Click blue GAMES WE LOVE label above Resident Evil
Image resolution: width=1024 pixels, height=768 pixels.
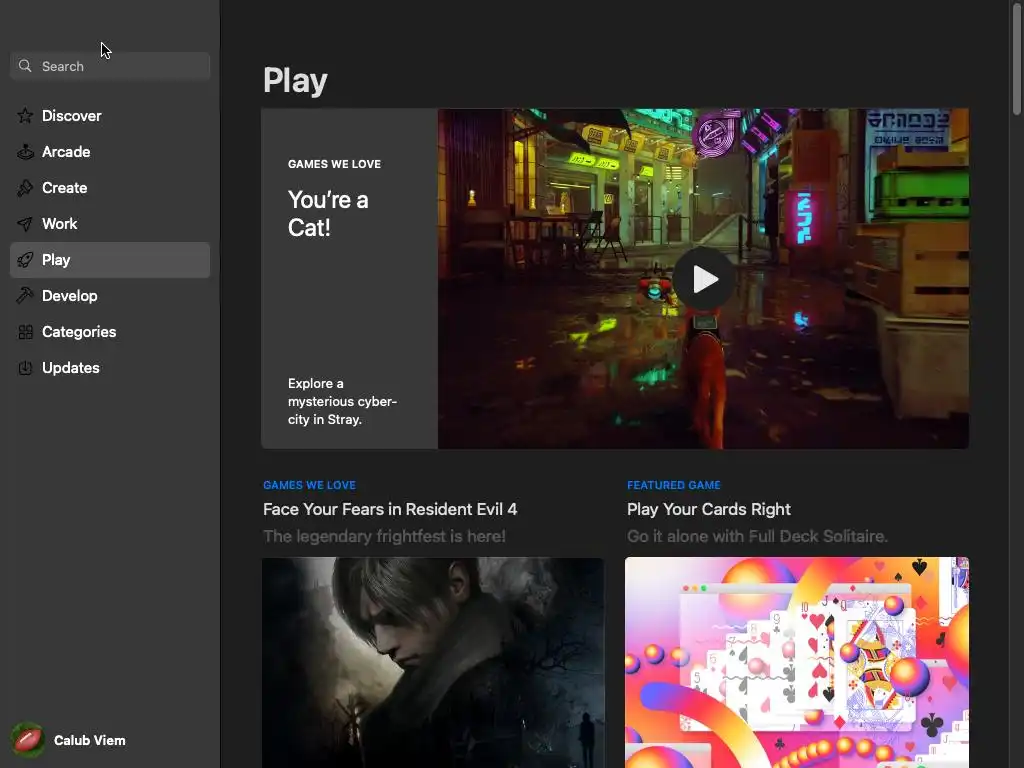[x=310, y=485]
